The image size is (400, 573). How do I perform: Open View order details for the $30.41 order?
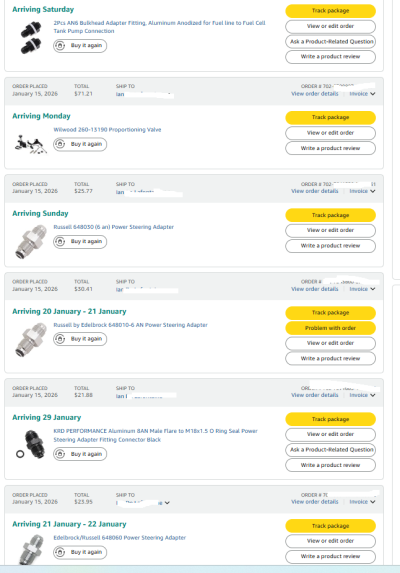(315, 289)
